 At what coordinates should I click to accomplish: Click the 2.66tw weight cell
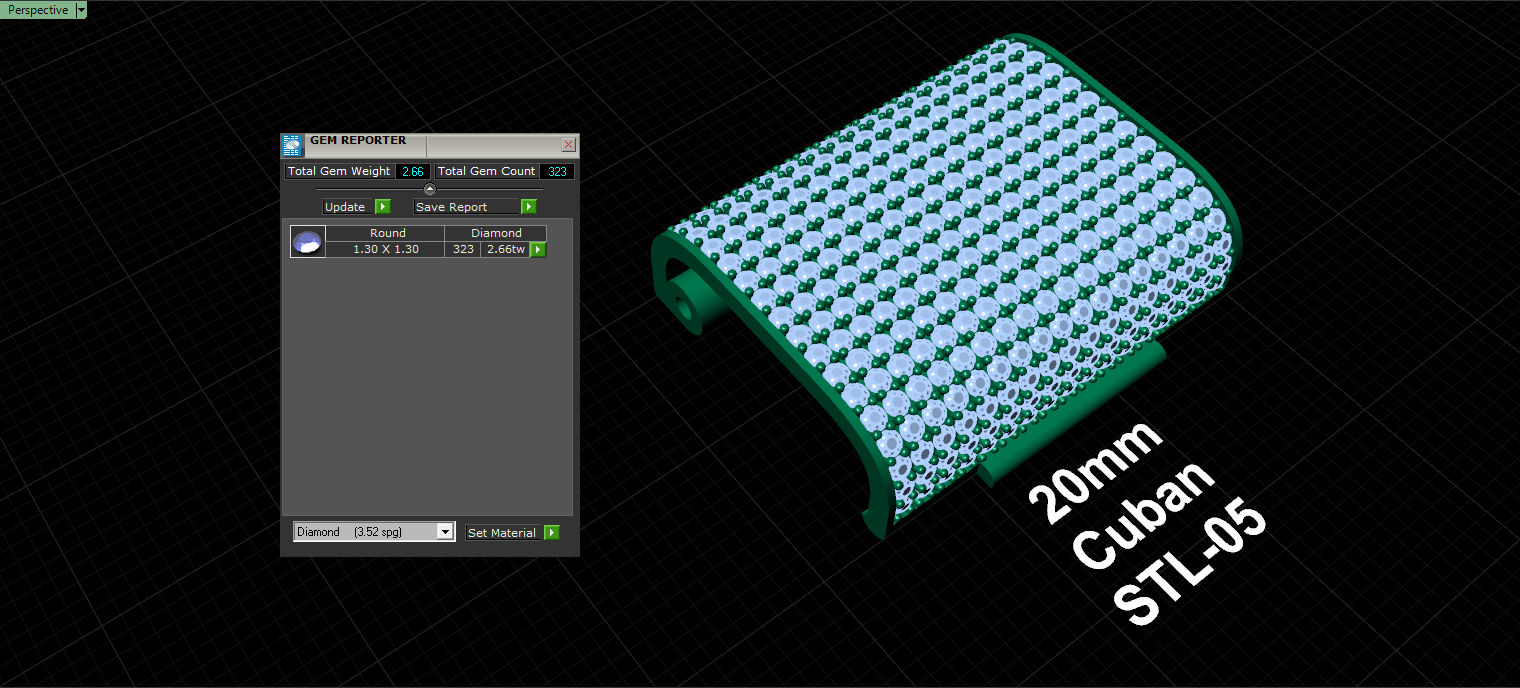point(505,249)
